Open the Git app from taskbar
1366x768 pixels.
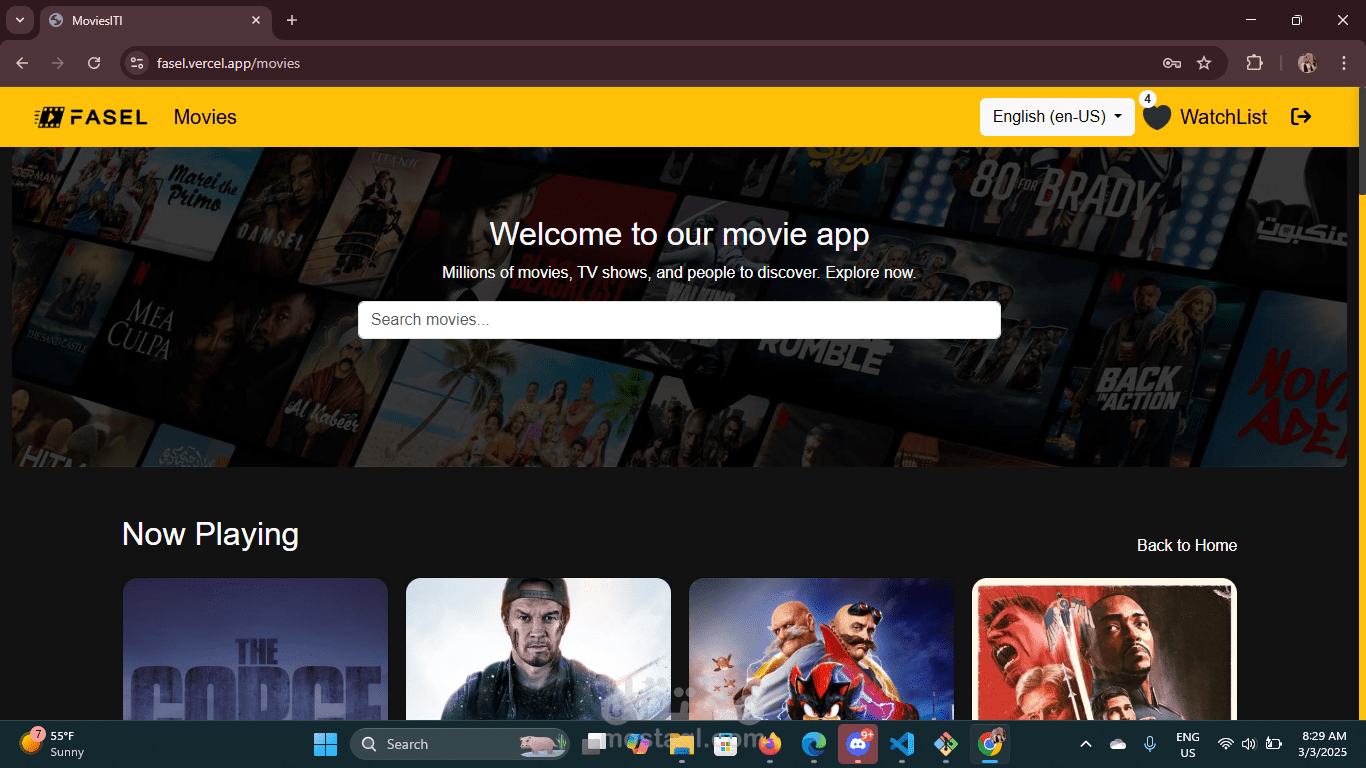pos(946,744)
